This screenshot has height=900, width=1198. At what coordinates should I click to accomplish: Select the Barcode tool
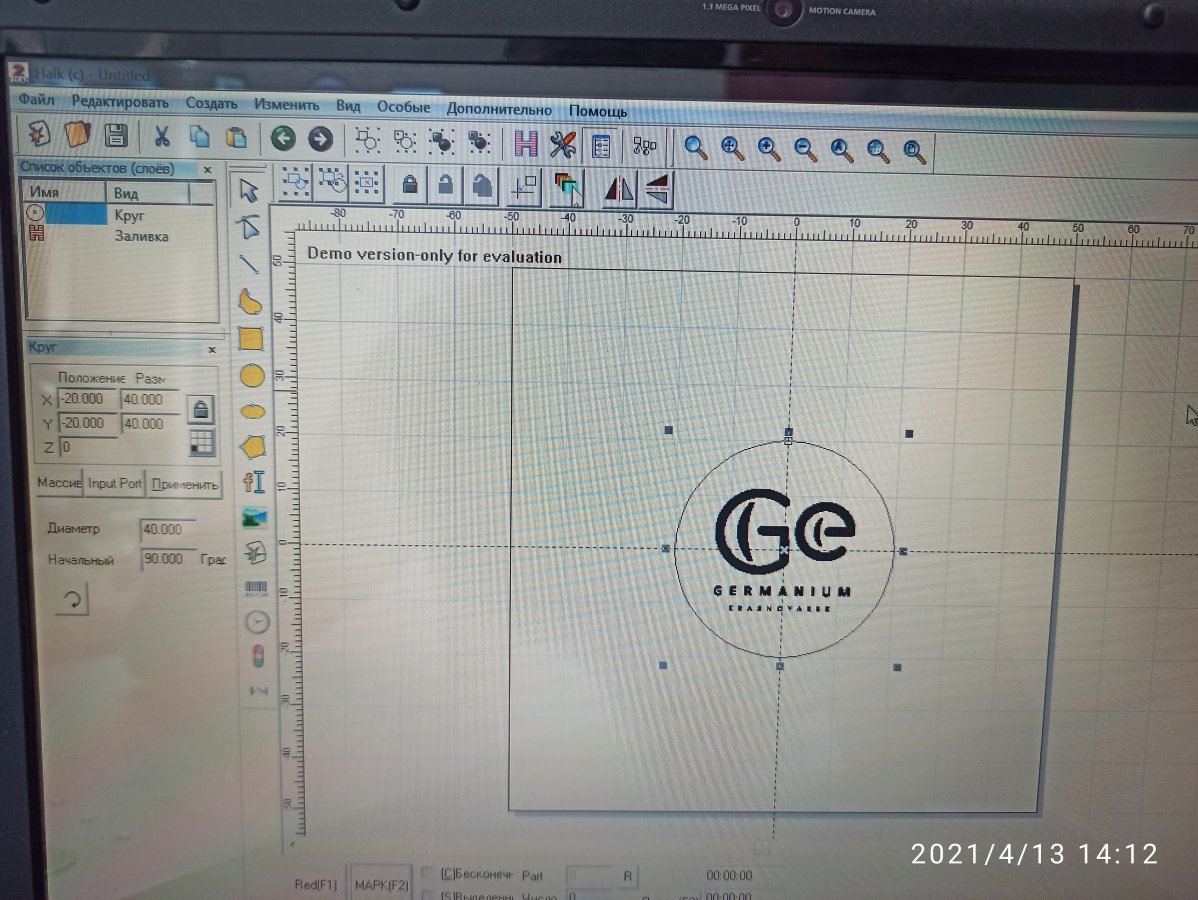click(x=256, y=588)
